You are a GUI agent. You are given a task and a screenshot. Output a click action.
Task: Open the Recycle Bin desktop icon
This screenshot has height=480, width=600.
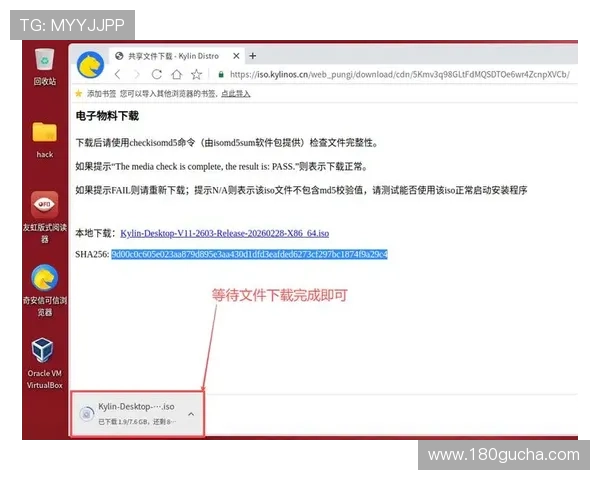pyautogui.click(x=45, y=66)
